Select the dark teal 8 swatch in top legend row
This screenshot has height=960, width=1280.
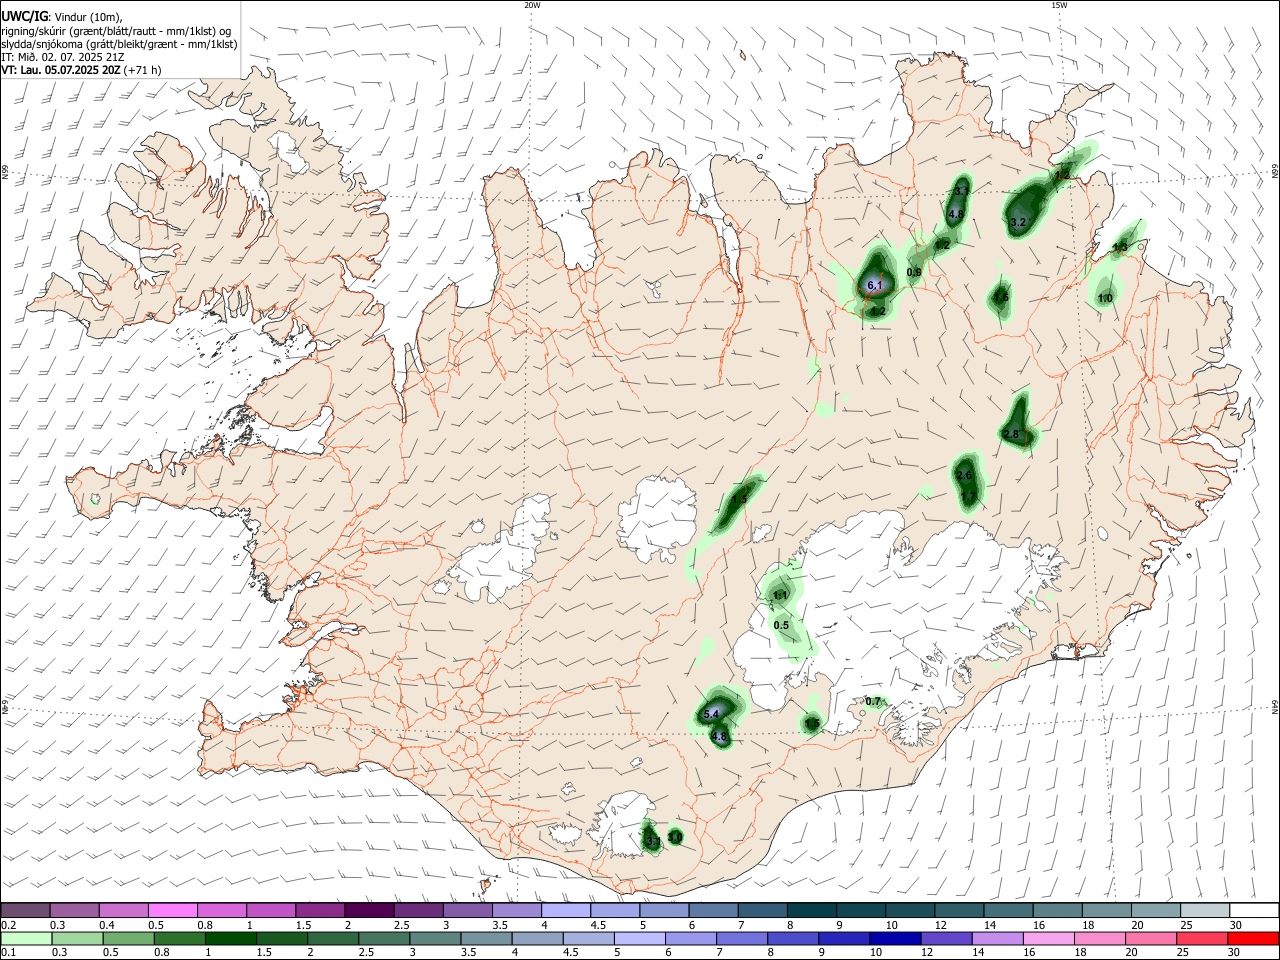click(x=810, y=910)
